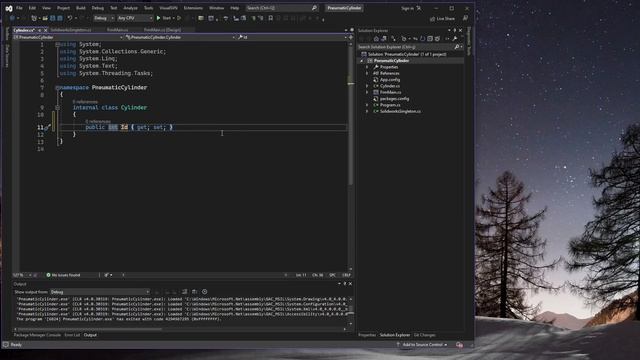This screenshot has height=360, width=640.
Task: Click the Solution Explorer search magnifier icon
Action: (457, 47)
